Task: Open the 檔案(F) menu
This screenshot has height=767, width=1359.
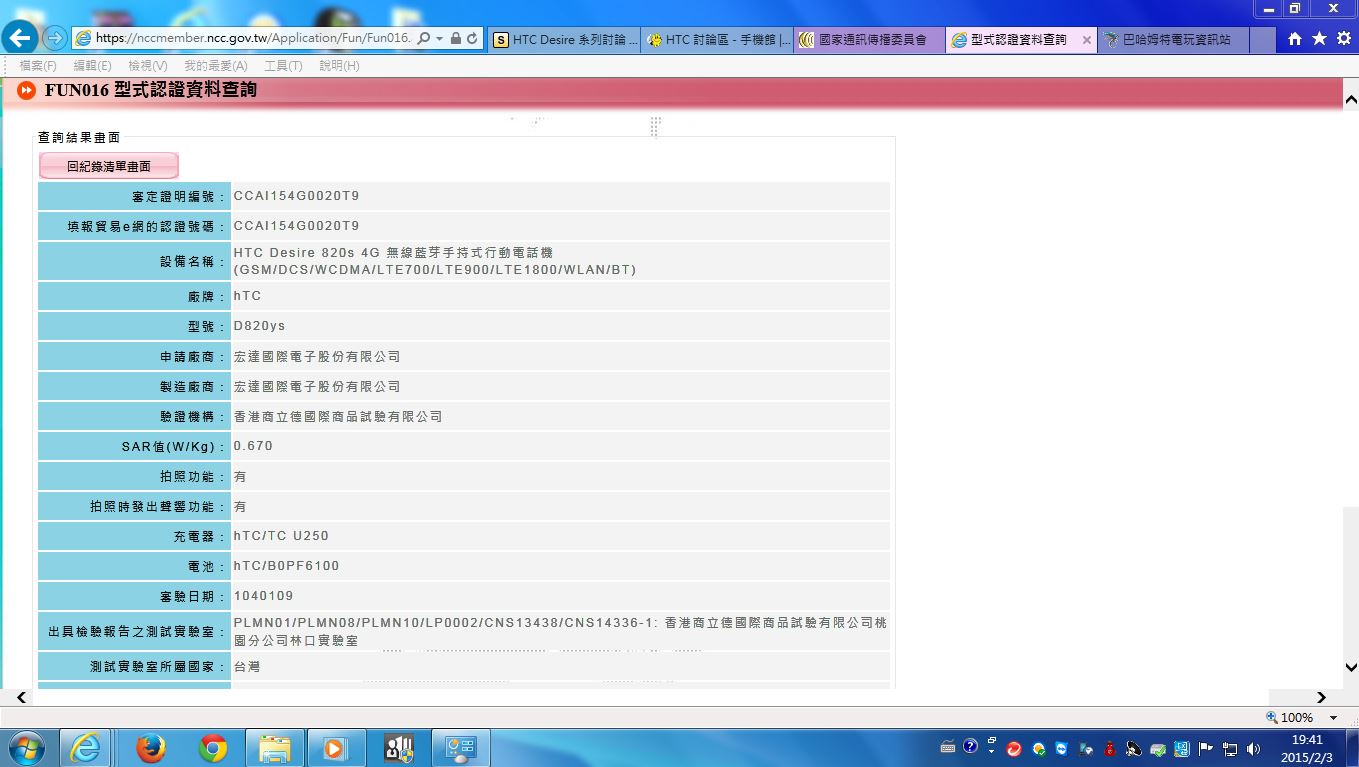Action: tap(38, 66)
